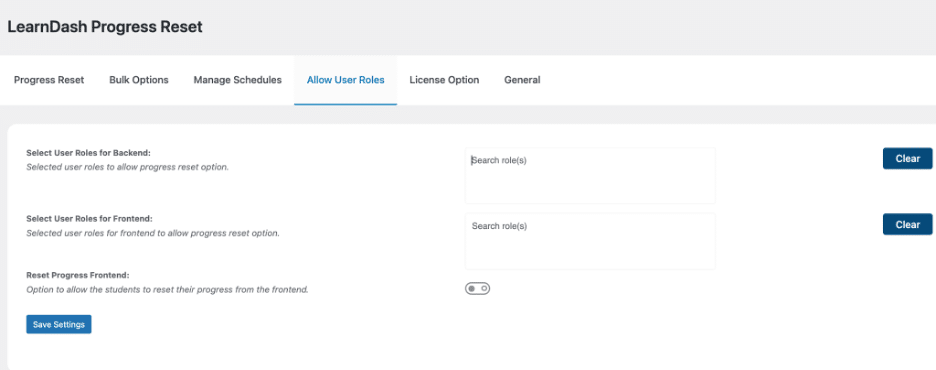The height and width of the screenshot is (370, 936).
Task: Go to the Manage Schedules tab
Action: click(x=238, y=80)
